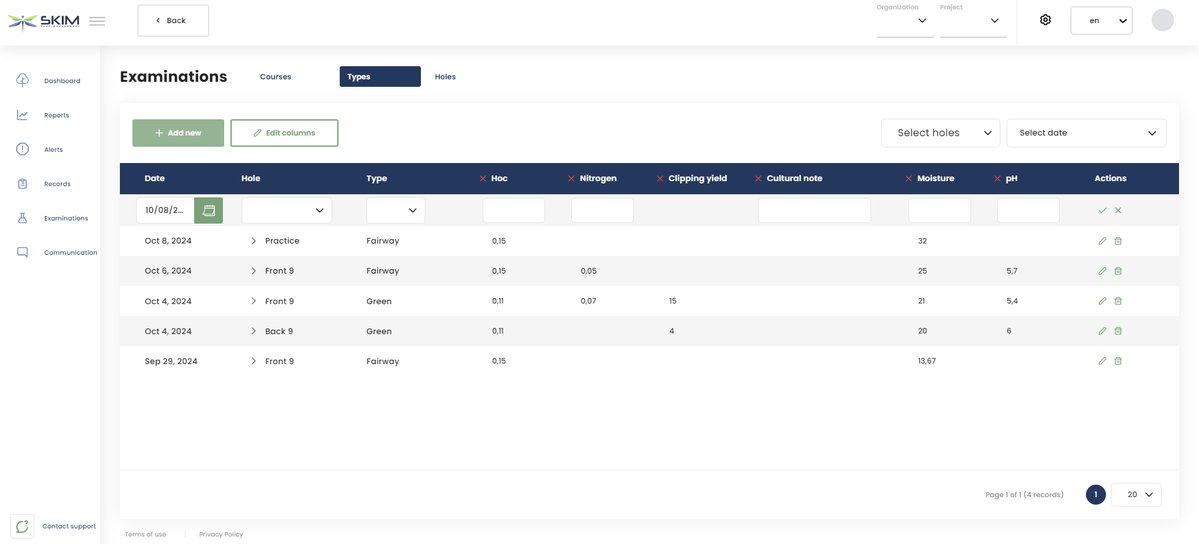Open the settings gear icon

[1045, 20]
